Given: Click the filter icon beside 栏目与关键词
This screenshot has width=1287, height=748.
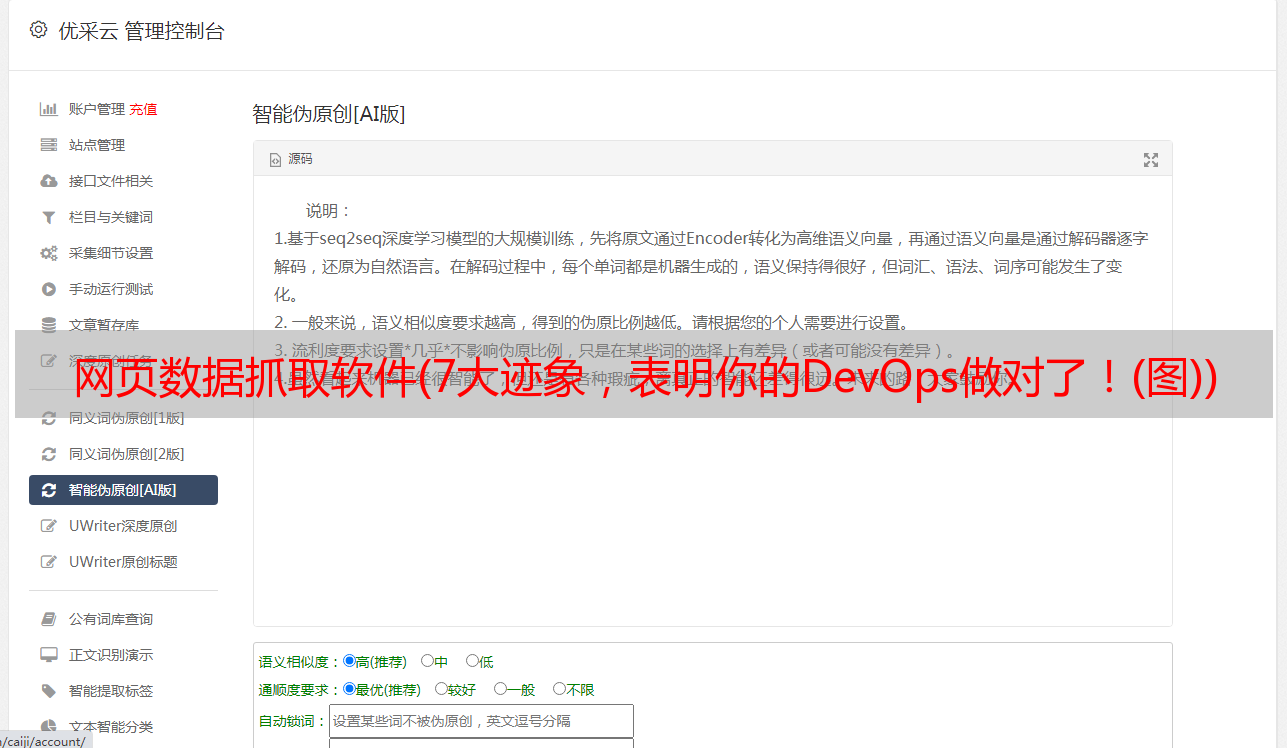Looking at the screenshot, I should pos(48,217).
